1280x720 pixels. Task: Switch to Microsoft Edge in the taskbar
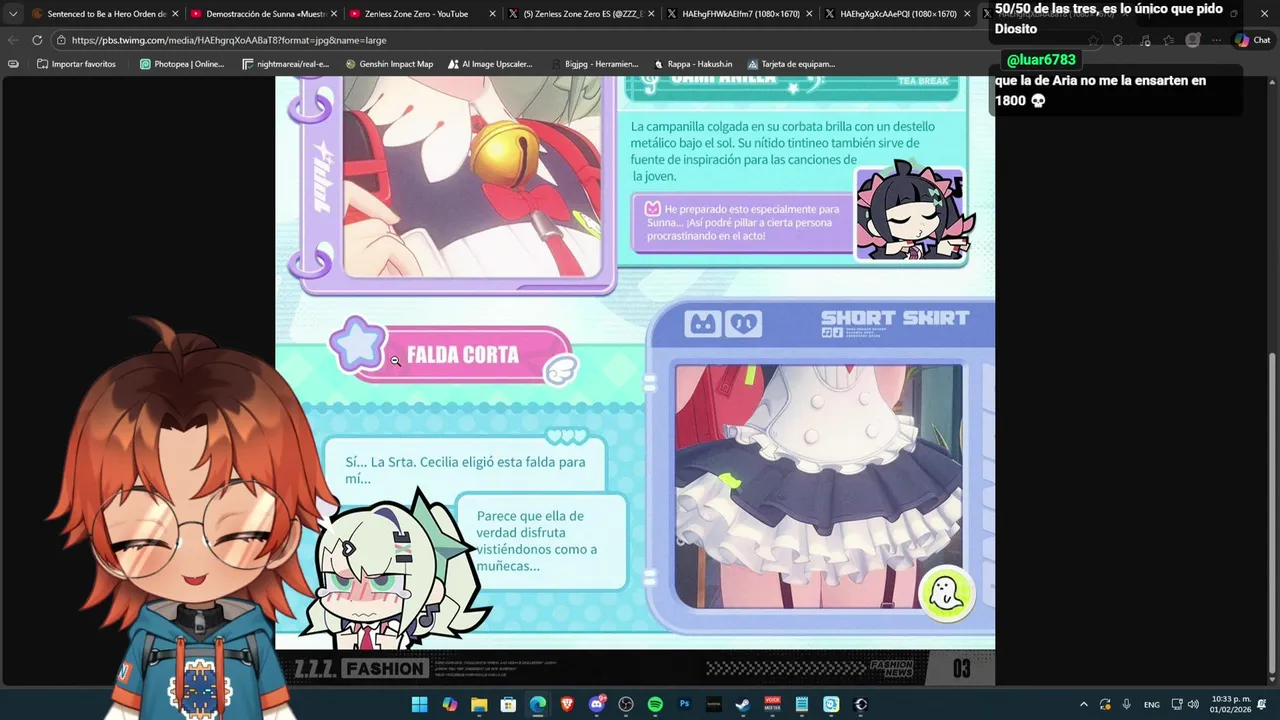click(x=538, y=704)
